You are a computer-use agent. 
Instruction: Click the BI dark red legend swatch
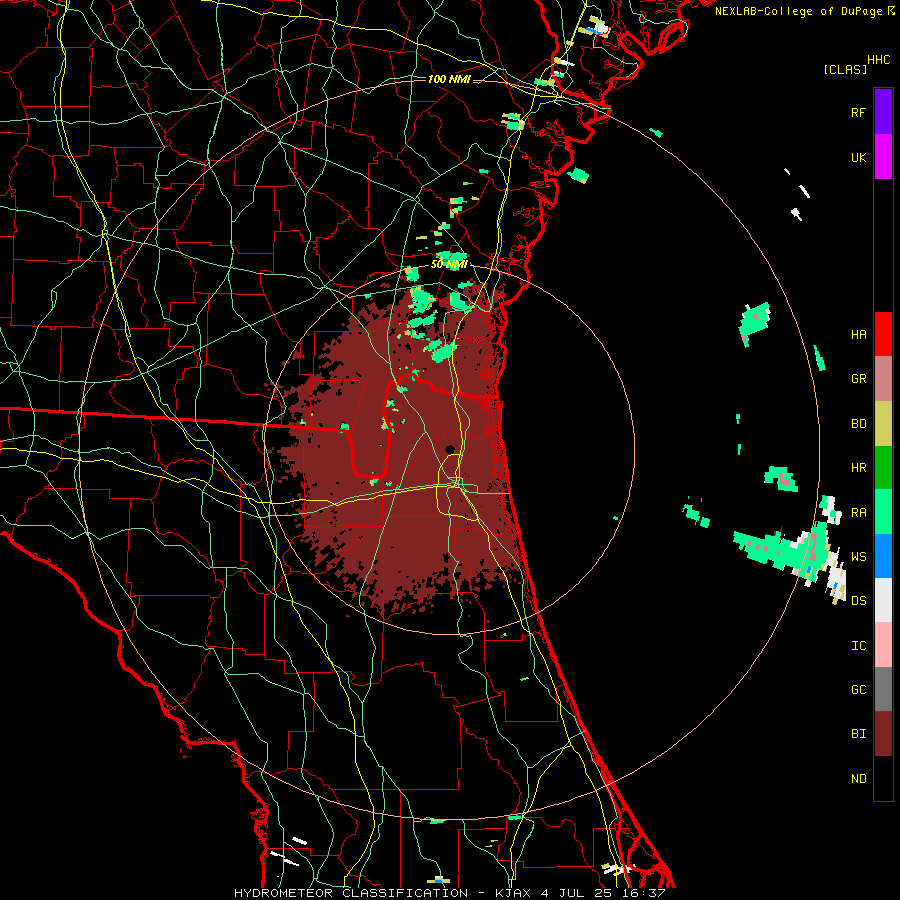(883, 734)
